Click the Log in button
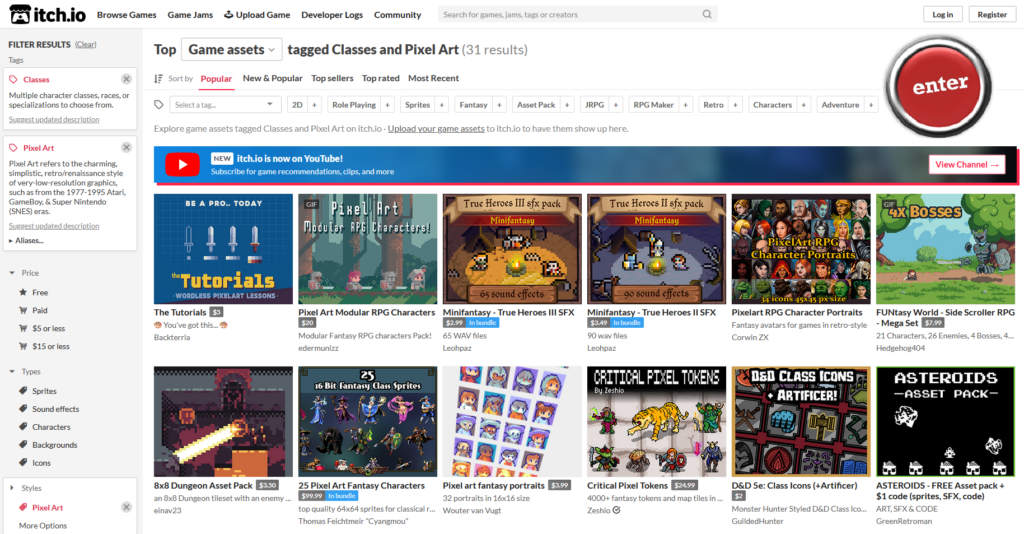Screen dimensions: 1024x534 click(x=942, y=14)
